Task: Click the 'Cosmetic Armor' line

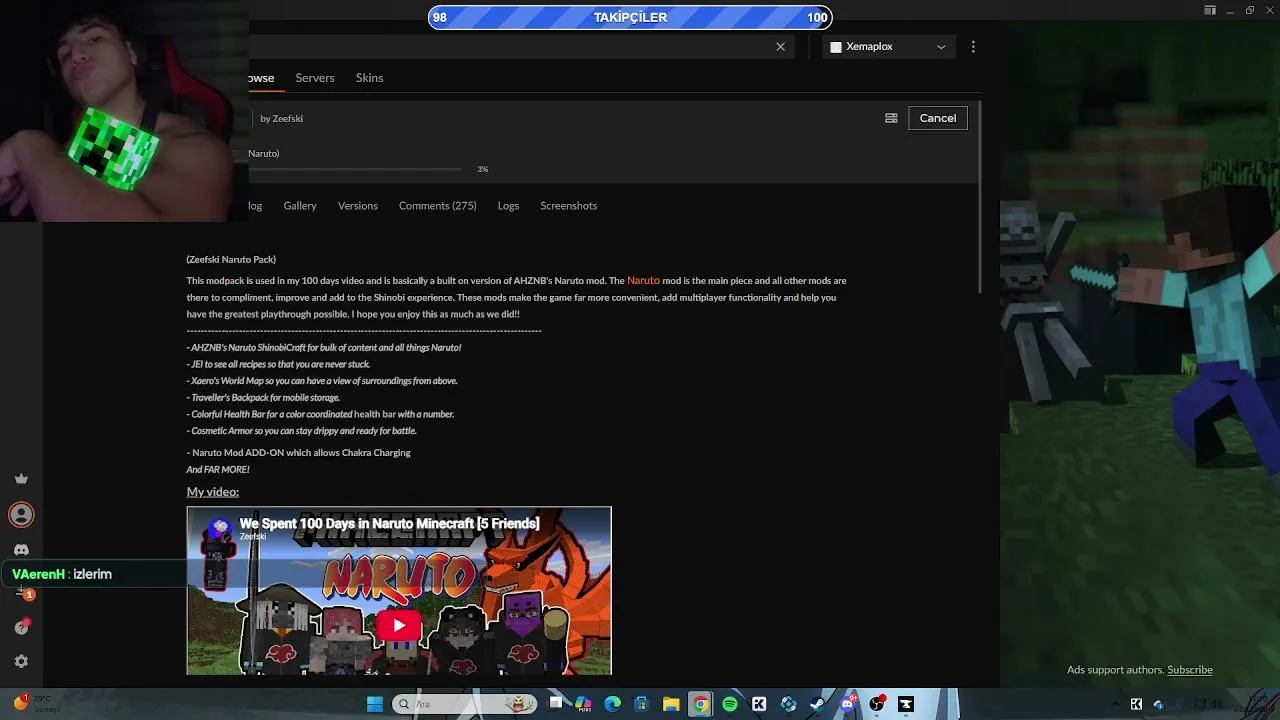Action: (302, 431)
